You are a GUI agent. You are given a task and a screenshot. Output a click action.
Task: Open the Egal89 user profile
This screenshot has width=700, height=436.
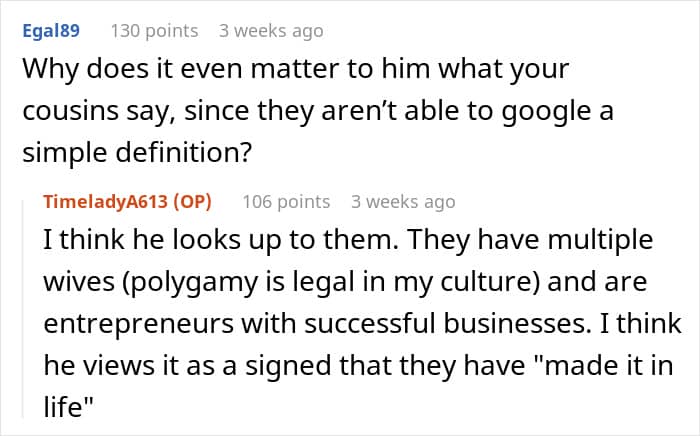point(51,31)
